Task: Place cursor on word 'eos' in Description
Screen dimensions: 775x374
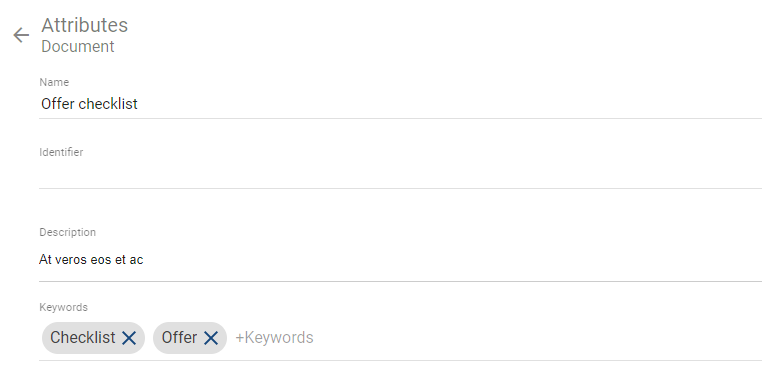Action: pyautogui.click(x=101, y=260)
